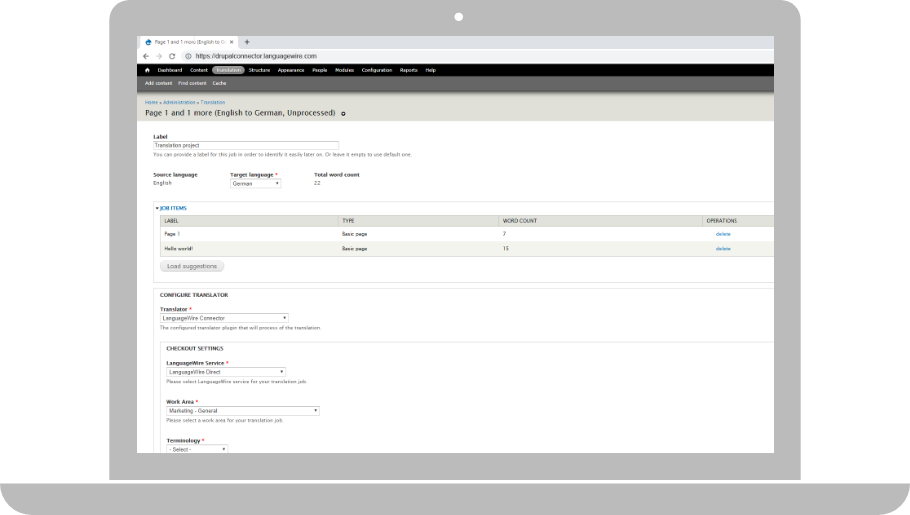Open the Terminology dropdown
This screenshot has height=515, width=910.
(196, 449)
